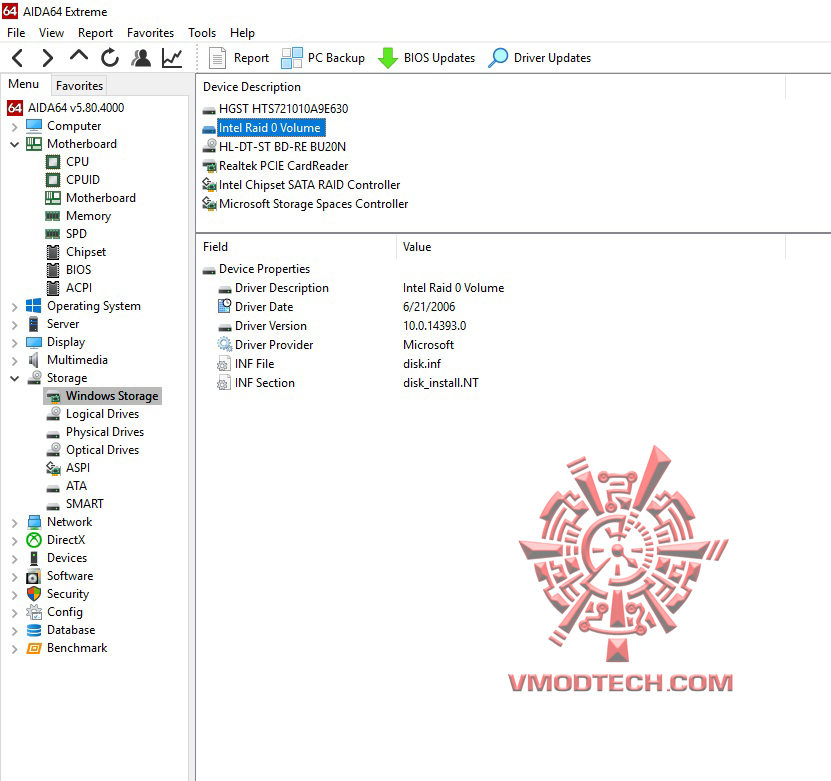
Task: Start a PC Backup
Action: (322, 58)
